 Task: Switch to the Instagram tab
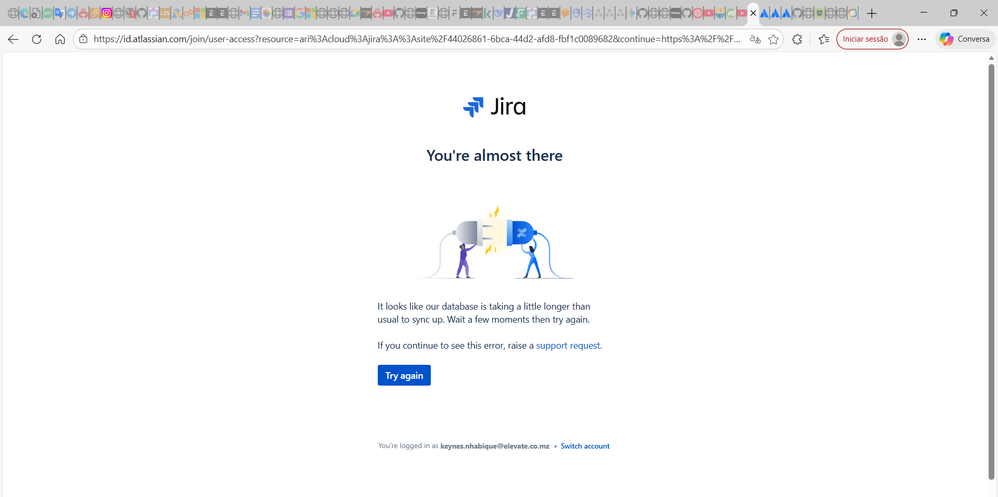tap(107, 13)
